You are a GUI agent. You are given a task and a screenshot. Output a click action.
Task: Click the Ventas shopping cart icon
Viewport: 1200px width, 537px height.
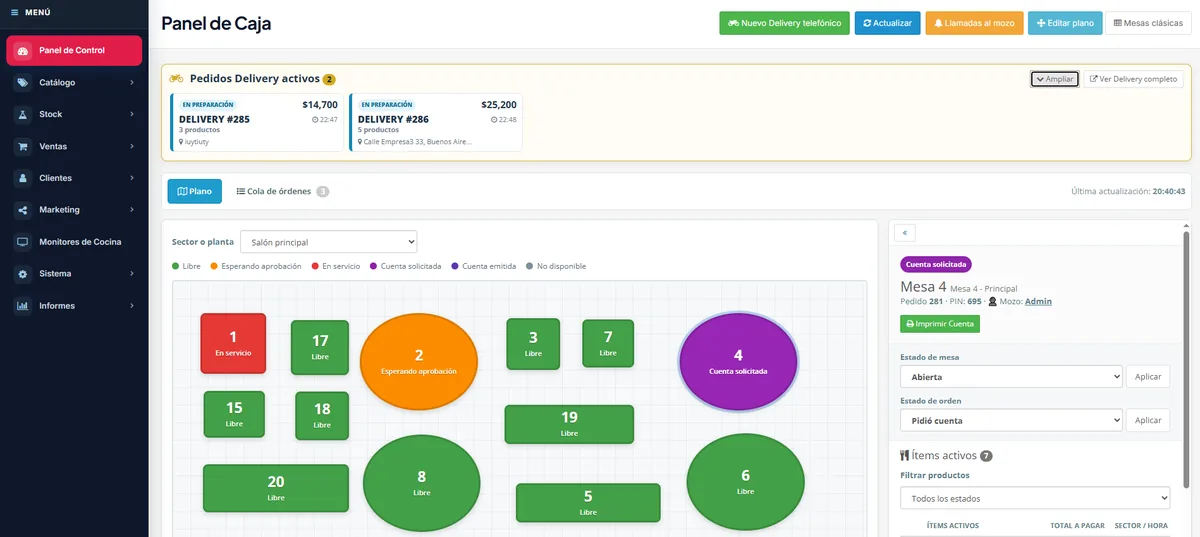(22, 147)
